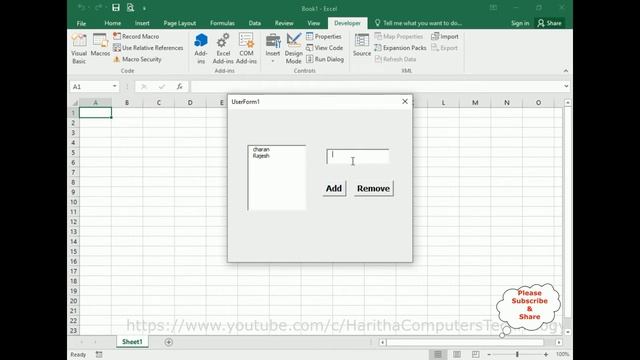
Task: Switch to the Formulas tab
Action: 222,23
